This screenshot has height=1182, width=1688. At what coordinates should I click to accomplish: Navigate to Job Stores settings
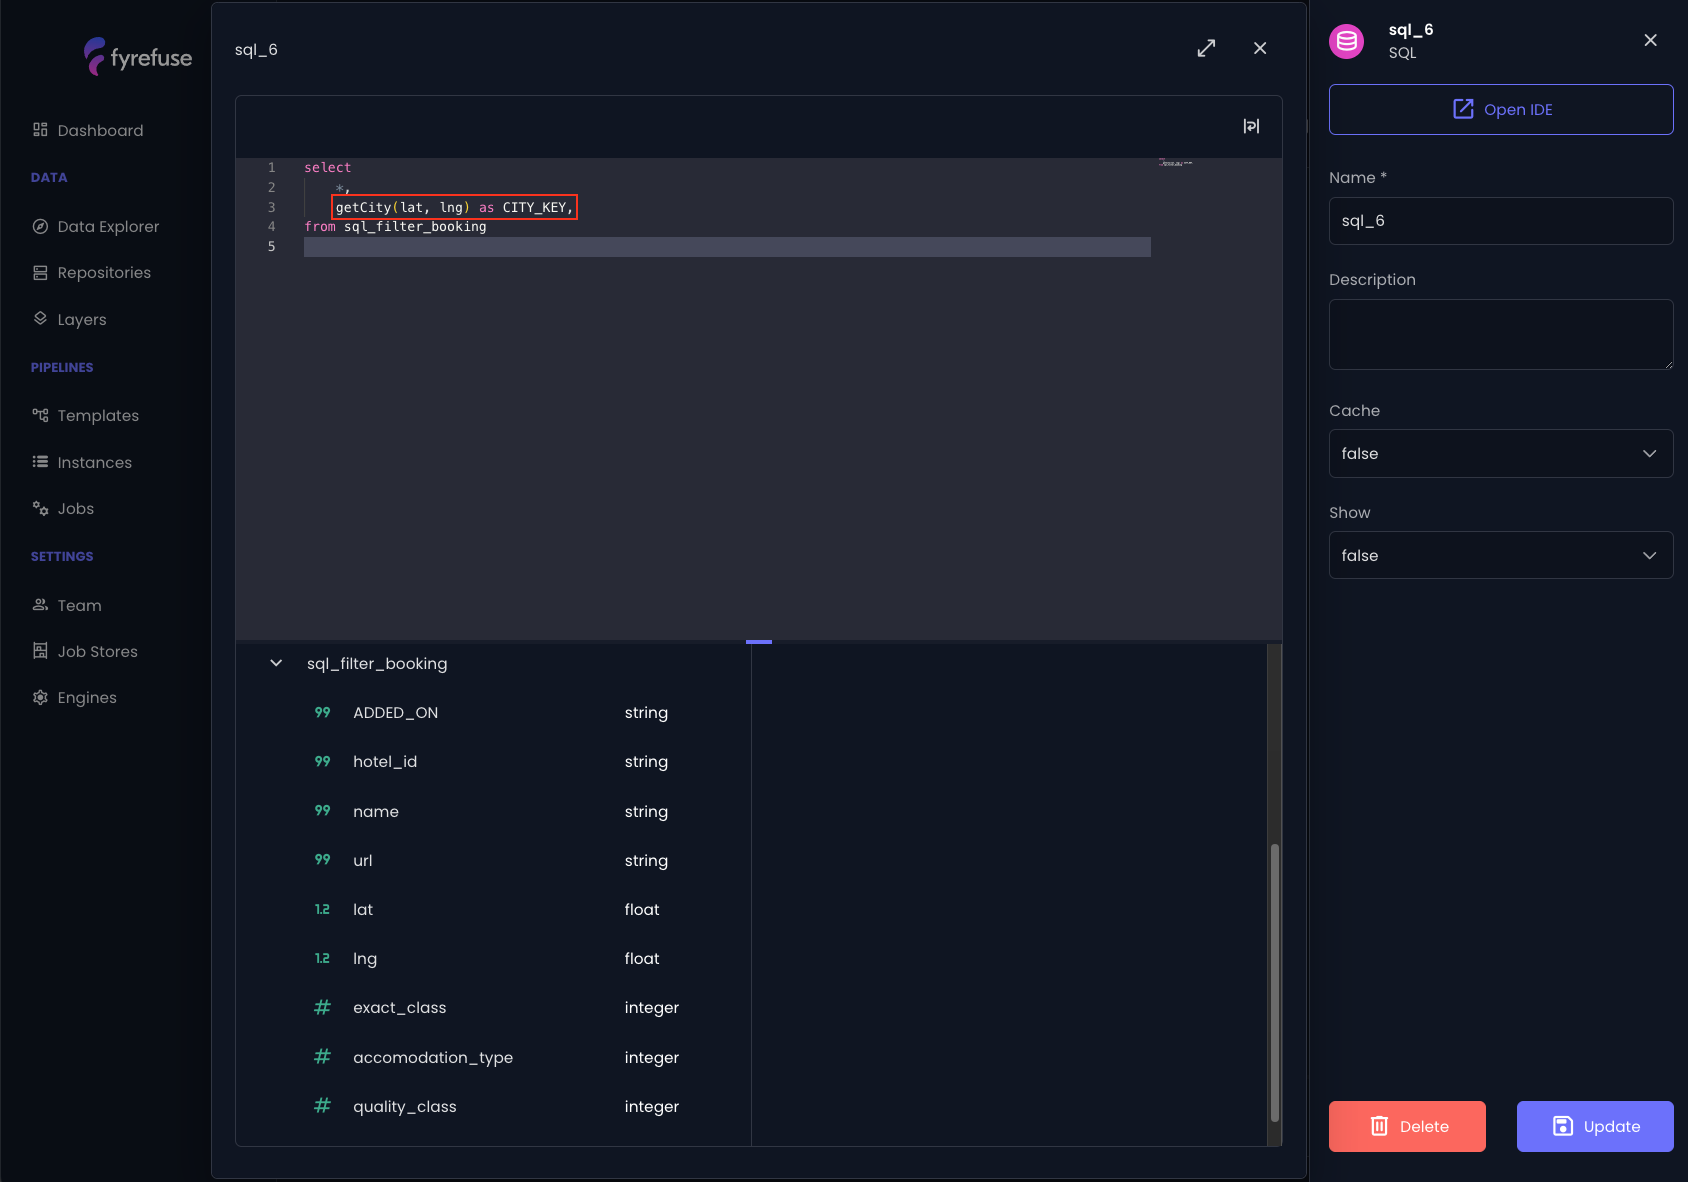pyautogui.click(x=97, y=652)
